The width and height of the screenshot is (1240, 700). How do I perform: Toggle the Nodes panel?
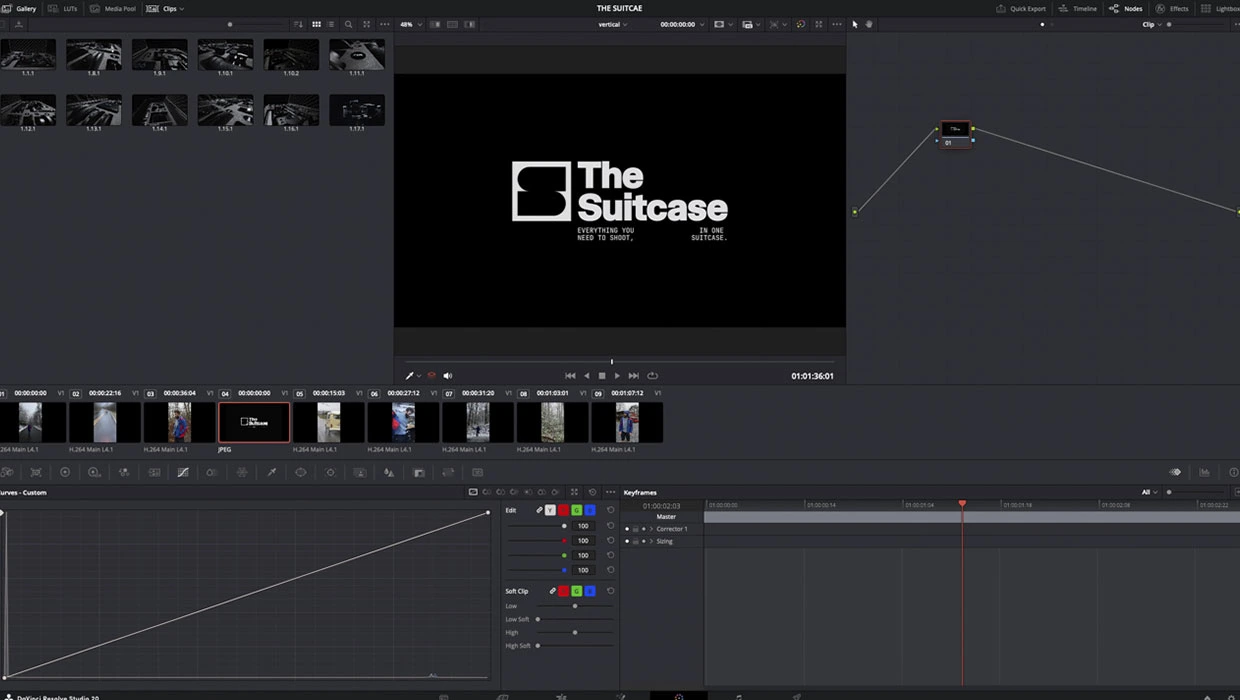point(1126,8)
